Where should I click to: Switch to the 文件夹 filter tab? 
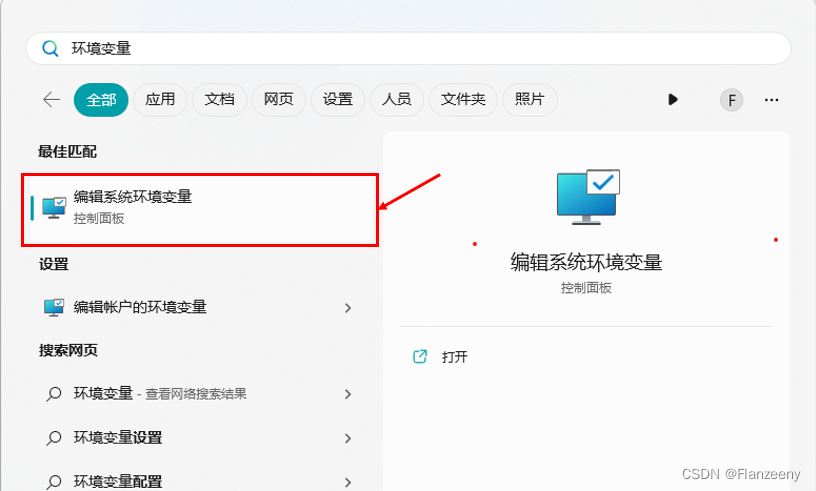pos(463,99)
